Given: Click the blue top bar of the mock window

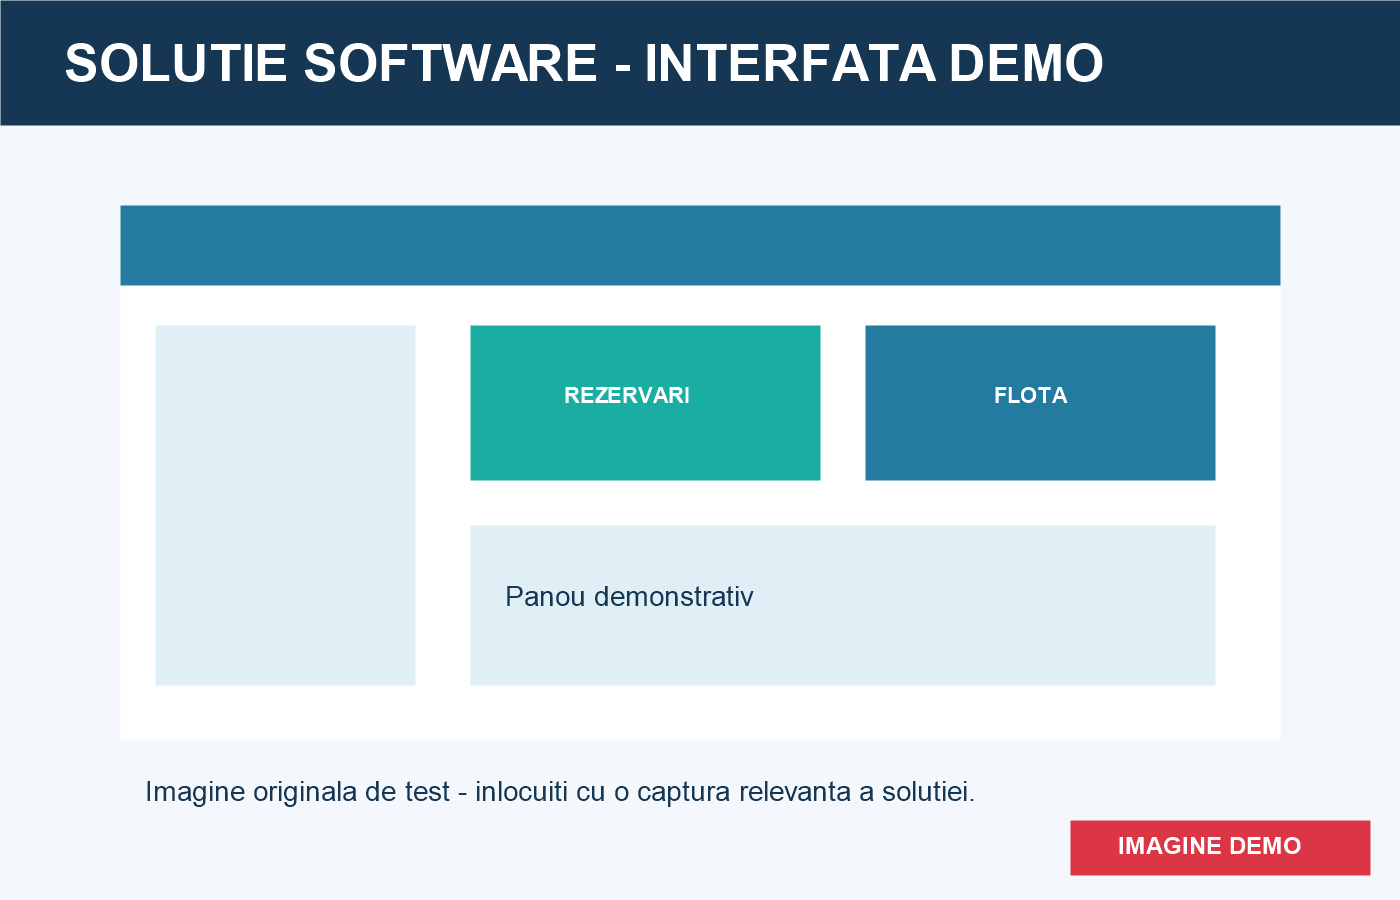Looking at the screenshot, I should 700,245.
